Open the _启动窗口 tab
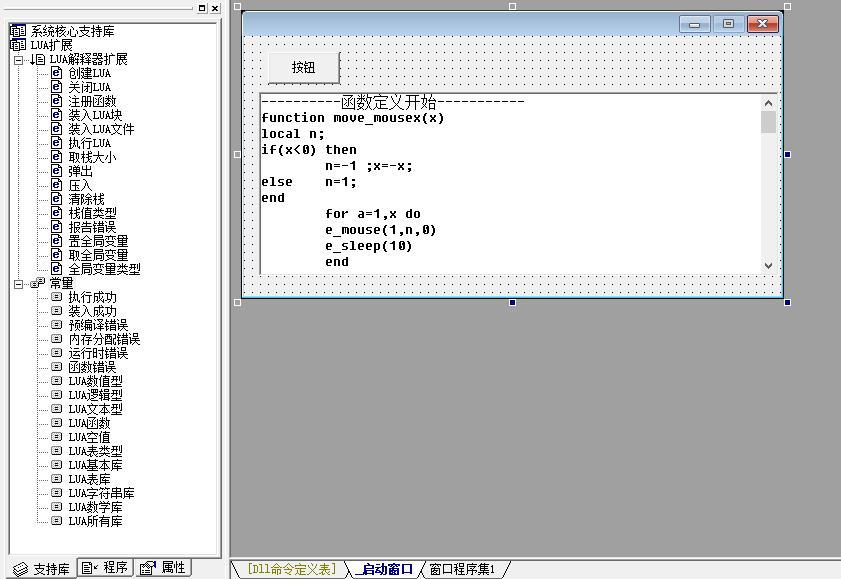Screen dimensions: 841x579 click(386, 569)
